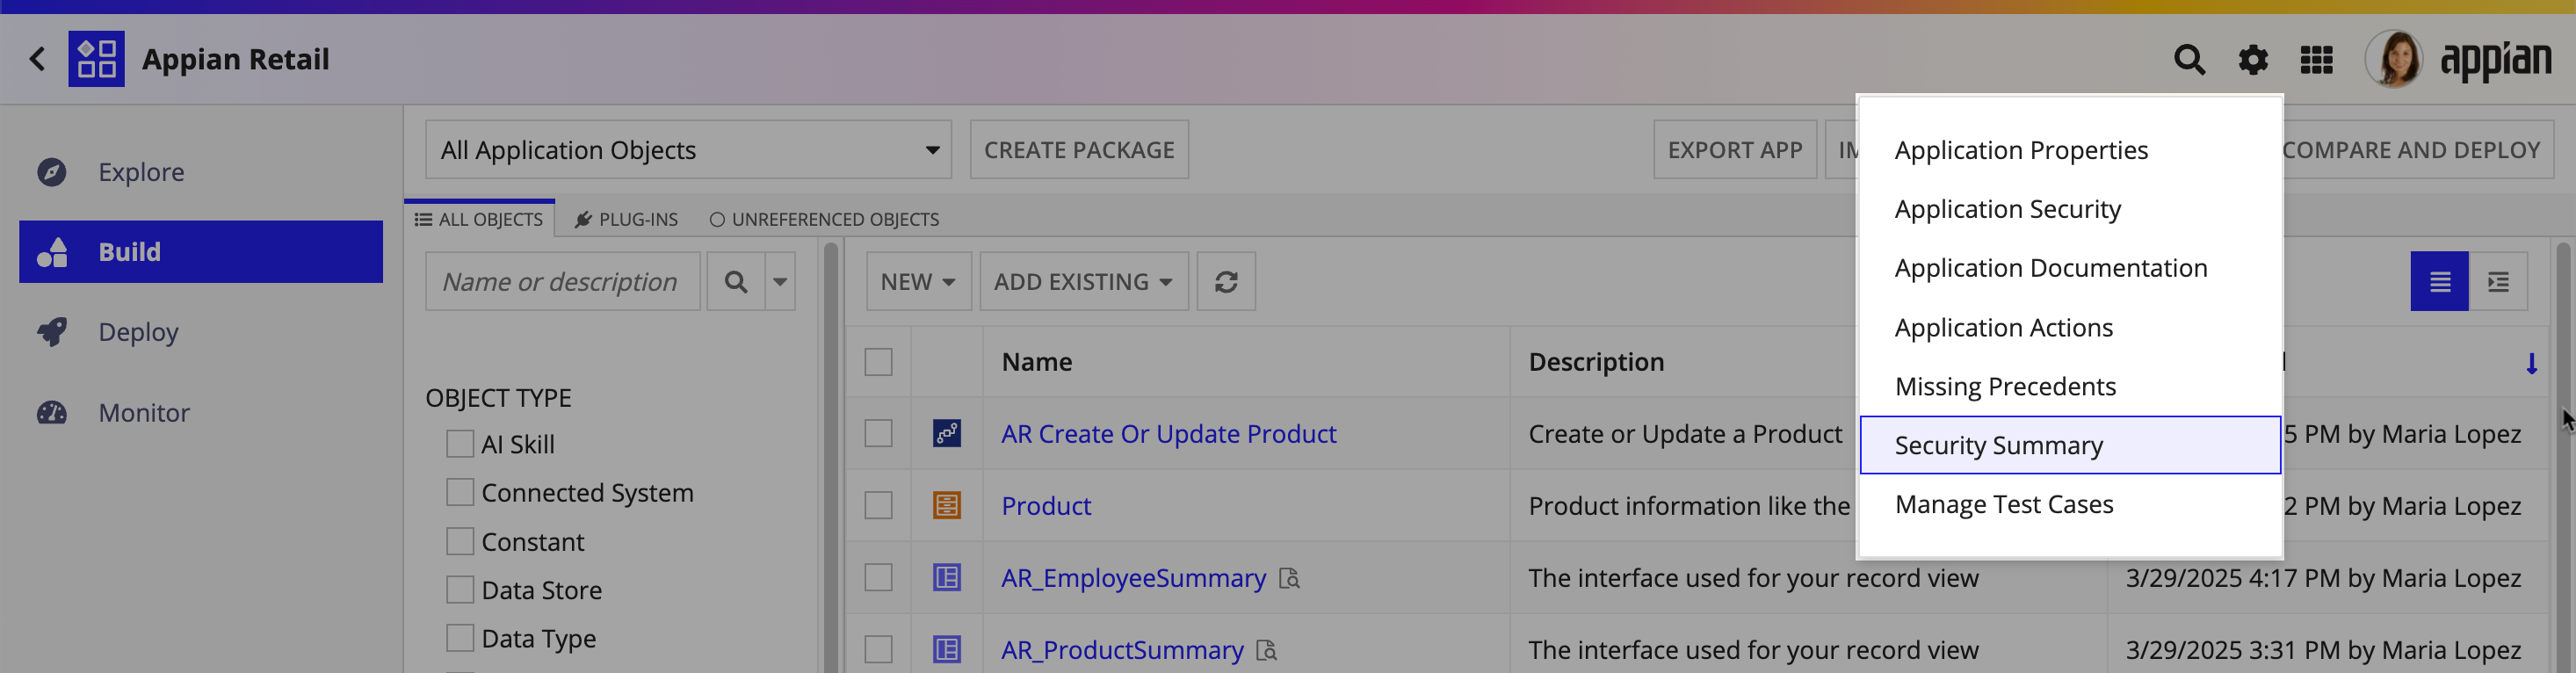Click the EXPORT APP button

1734,150
